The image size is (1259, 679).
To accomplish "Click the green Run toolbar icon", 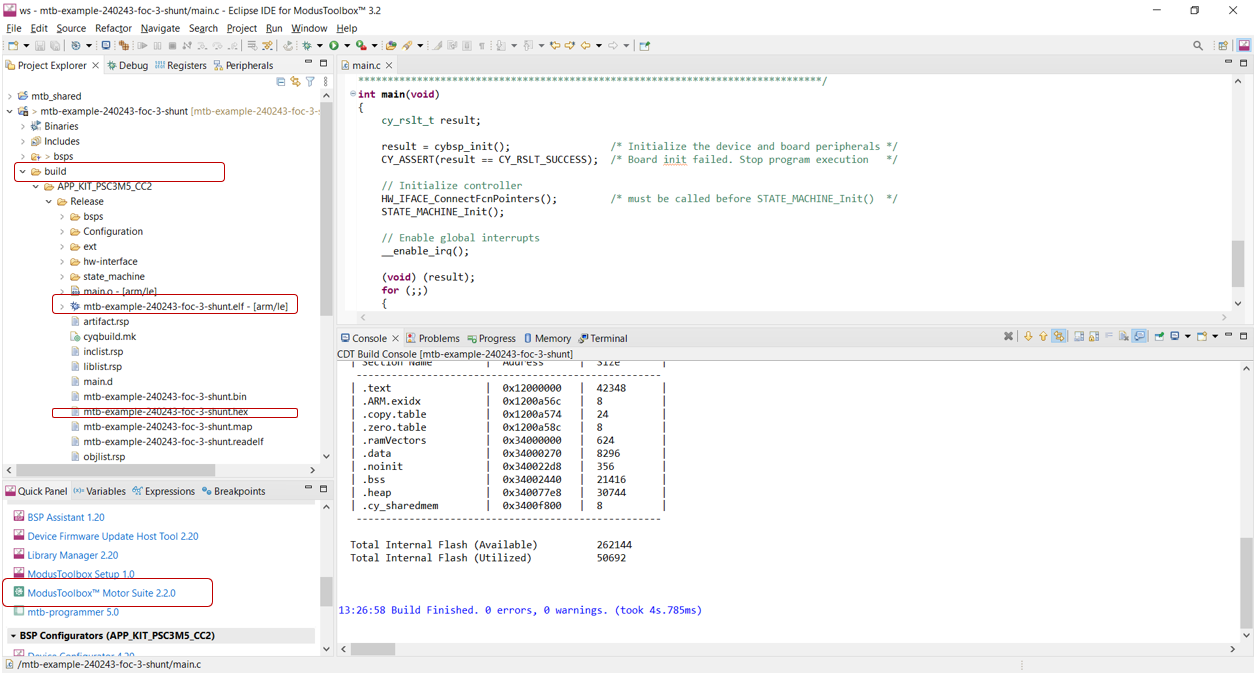I will click(334, 46).
